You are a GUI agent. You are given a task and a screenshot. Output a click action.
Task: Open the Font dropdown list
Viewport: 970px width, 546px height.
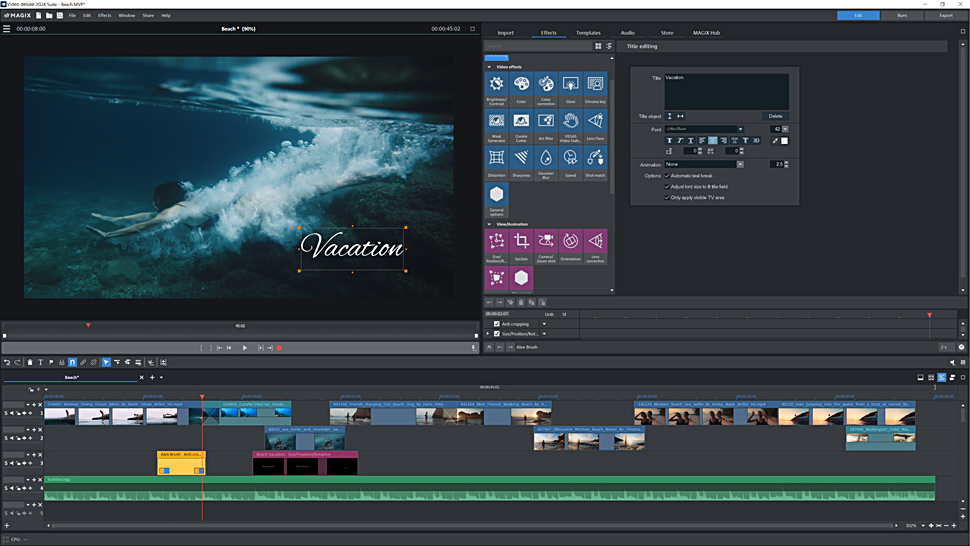tap(741, 129)
